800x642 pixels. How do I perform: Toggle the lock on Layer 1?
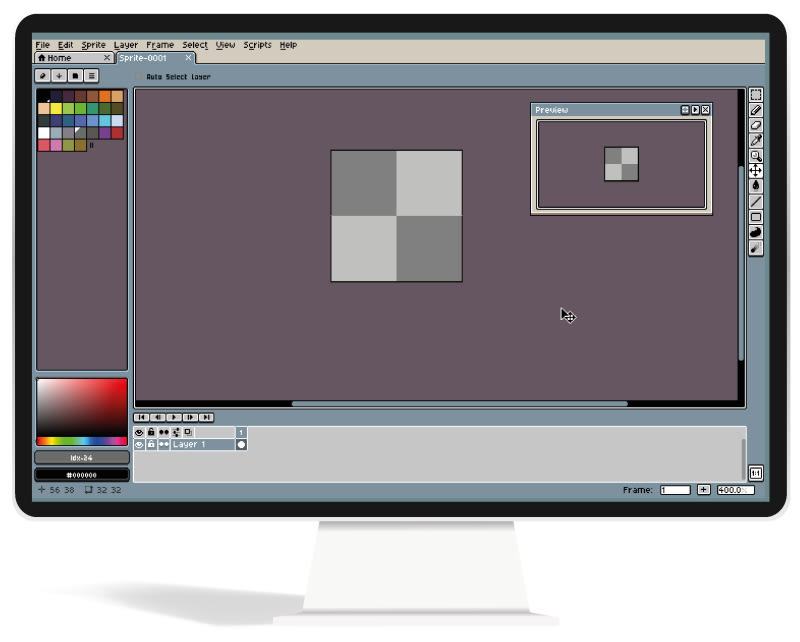(x=151, y=444)
